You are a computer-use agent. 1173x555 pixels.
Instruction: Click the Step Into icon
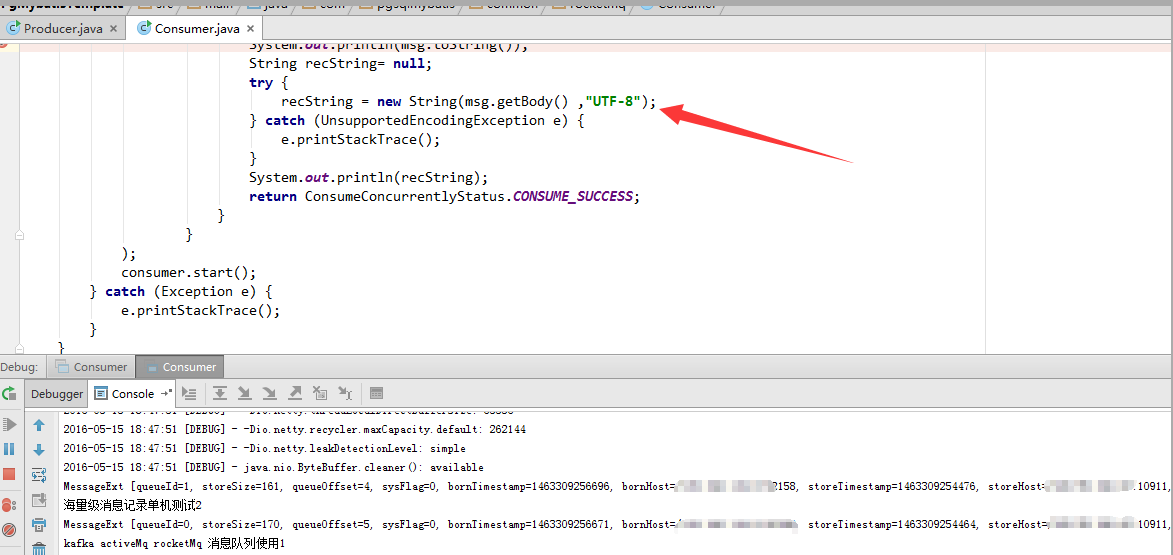pyautogui.click(x=245, y=393)
